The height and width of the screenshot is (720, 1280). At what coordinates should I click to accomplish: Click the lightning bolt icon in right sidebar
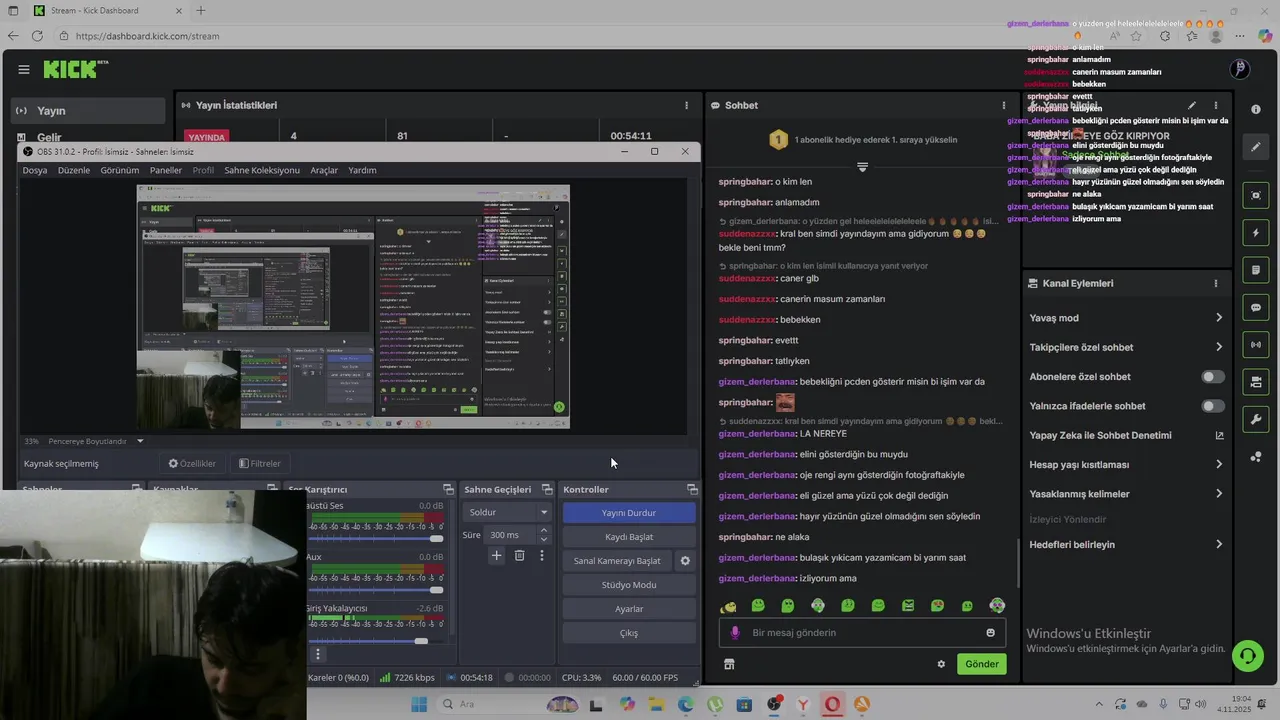click(1256, 233)
